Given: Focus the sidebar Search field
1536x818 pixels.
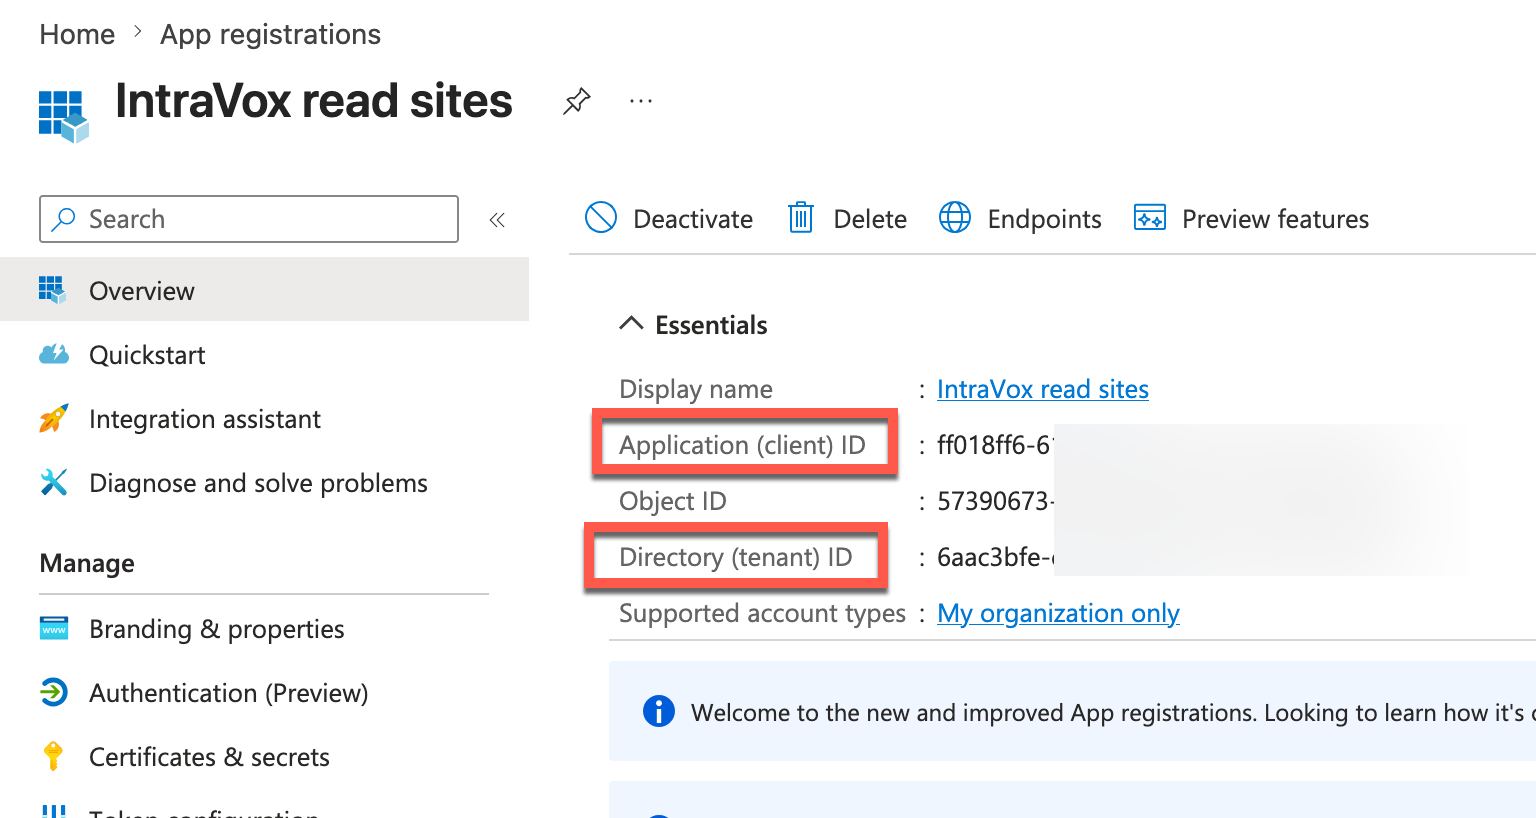Looking at the screenshot, I should [249, 219].
